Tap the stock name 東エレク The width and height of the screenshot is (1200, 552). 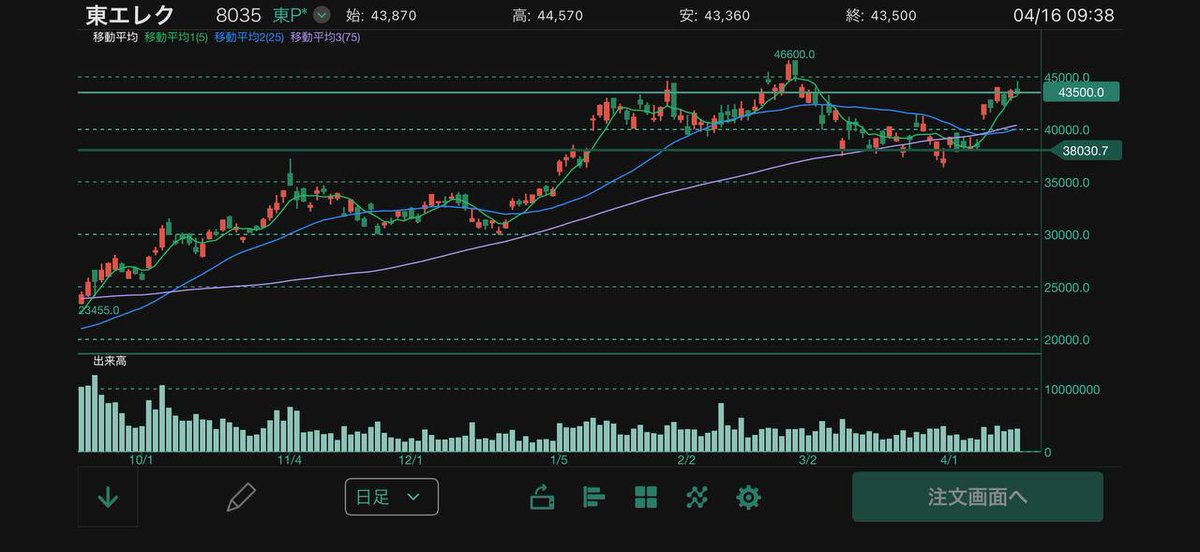(x=130, y=15)
